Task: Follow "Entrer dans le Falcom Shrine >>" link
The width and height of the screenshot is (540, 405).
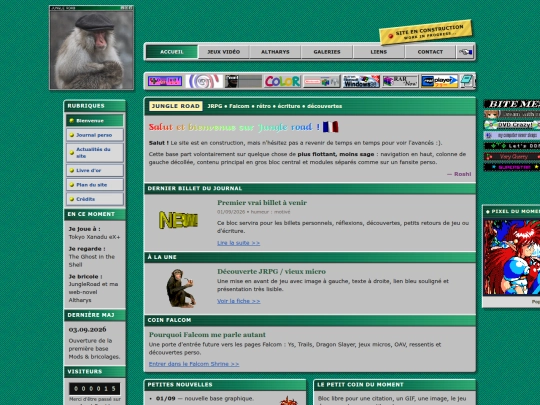Action: [194, 364]
